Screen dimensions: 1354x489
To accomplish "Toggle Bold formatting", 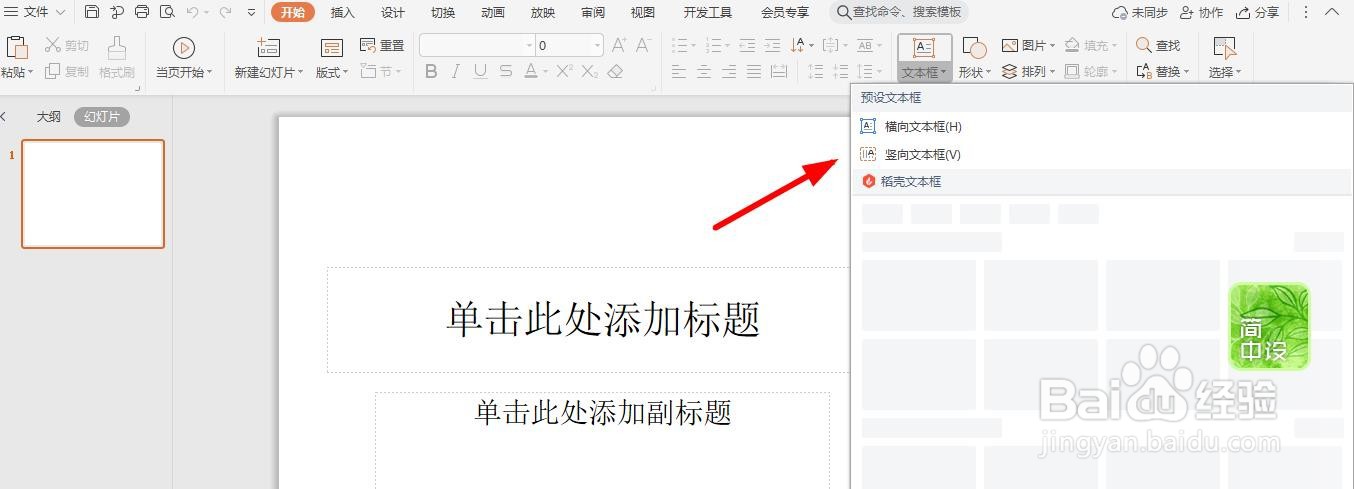I will click(x=431, y=71).
